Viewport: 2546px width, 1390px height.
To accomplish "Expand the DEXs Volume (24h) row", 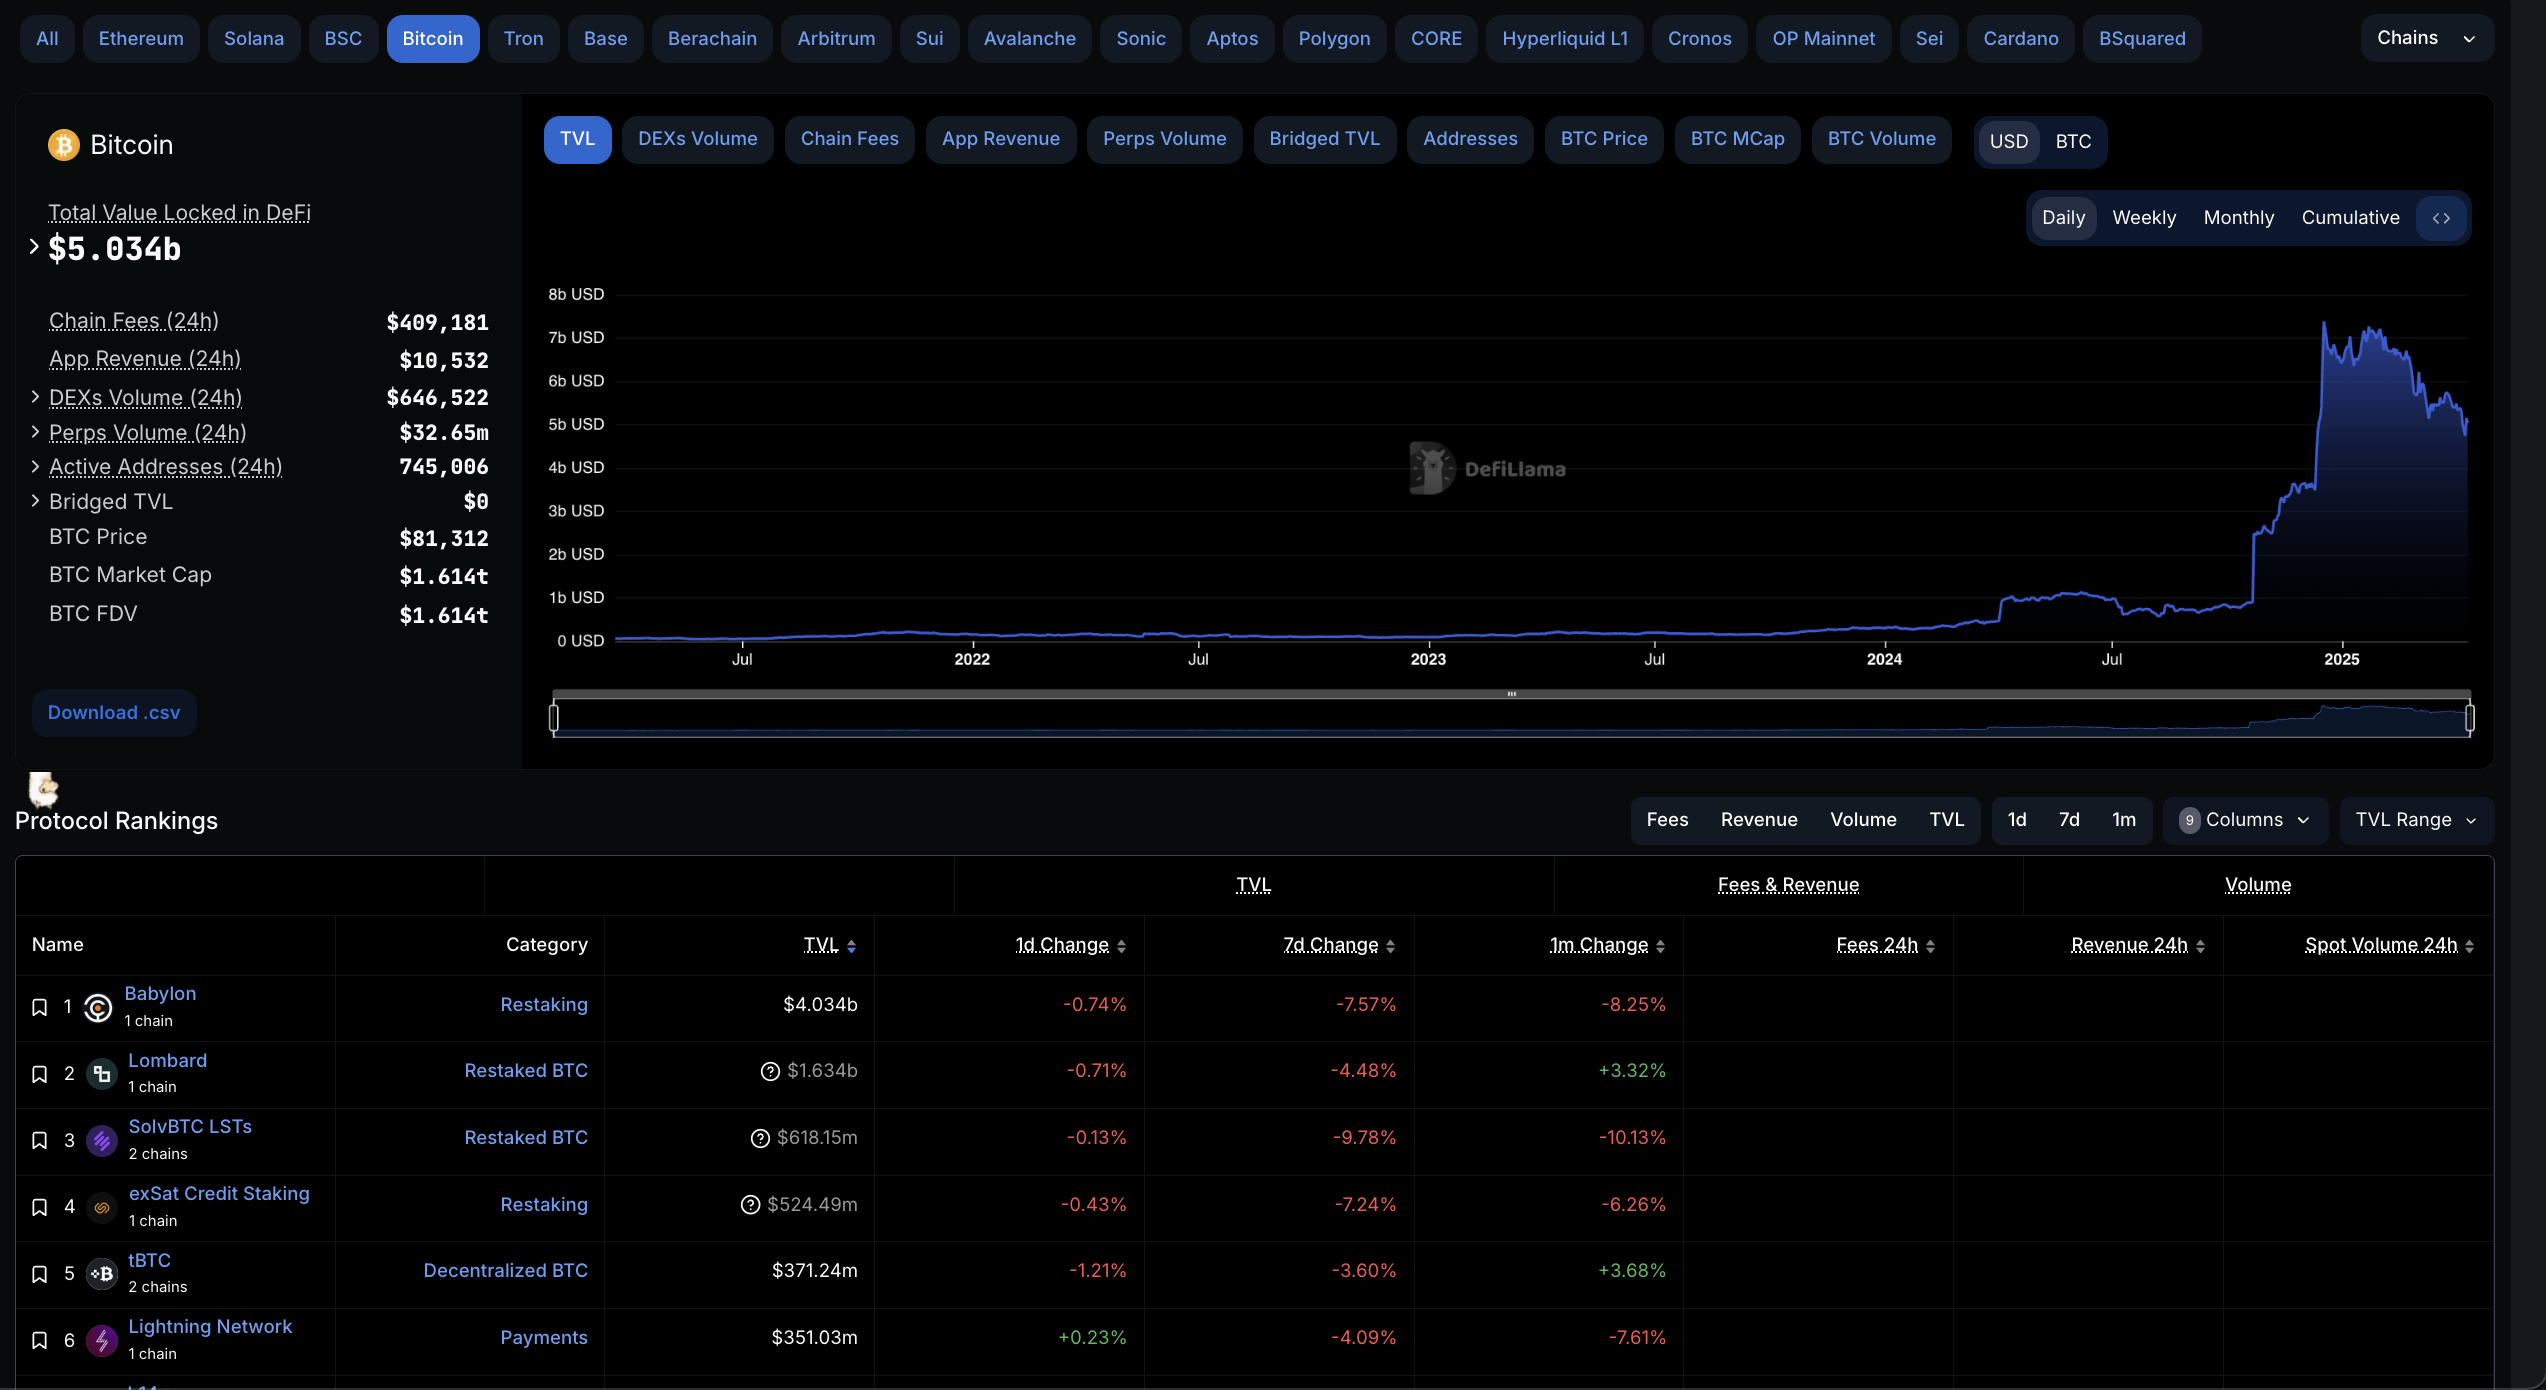I will click(x=35, y=397).
